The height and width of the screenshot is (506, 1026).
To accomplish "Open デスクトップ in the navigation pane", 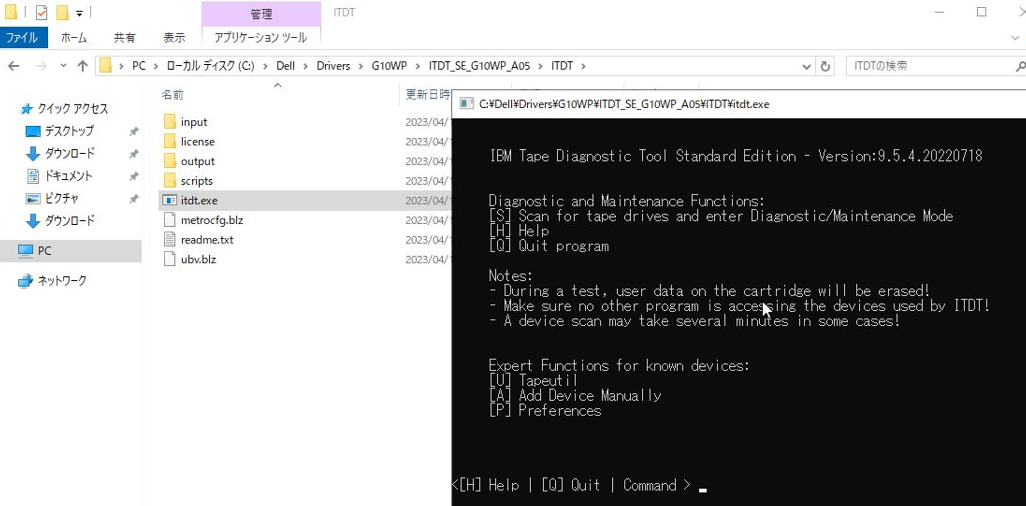I will click(69, 131).
